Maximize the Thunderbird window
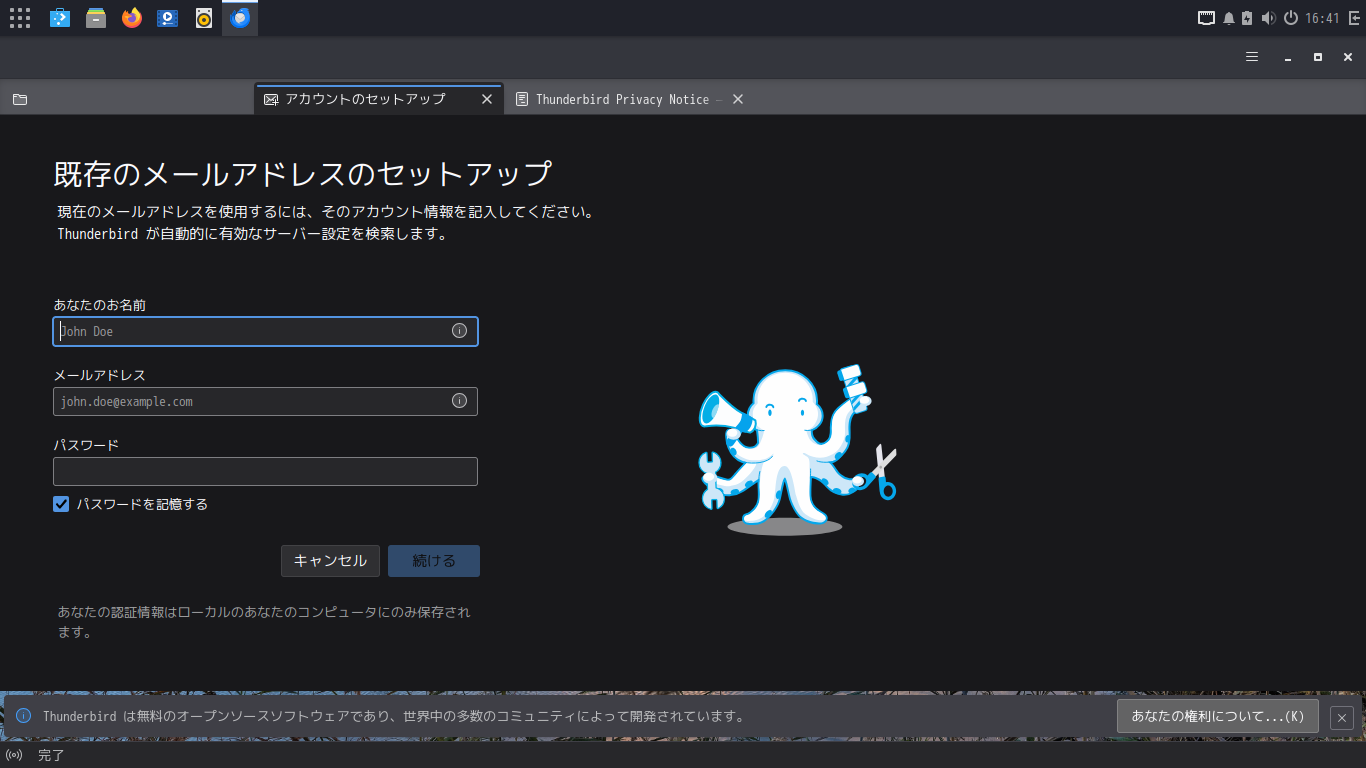Viewport: 1366px width, 768px height. click(1318, 57)
